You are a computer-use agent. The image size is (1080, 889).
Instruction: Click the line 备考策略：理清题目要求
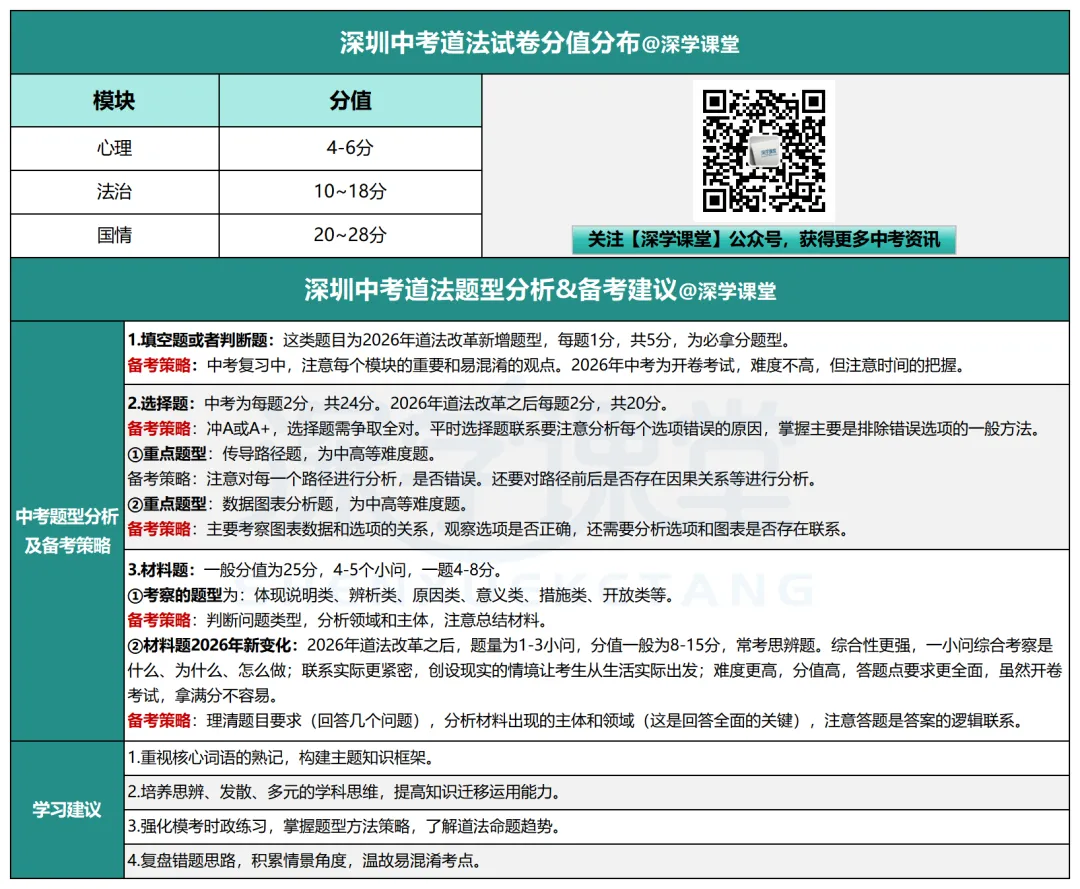pyautogui.click(x=575, y=721)
